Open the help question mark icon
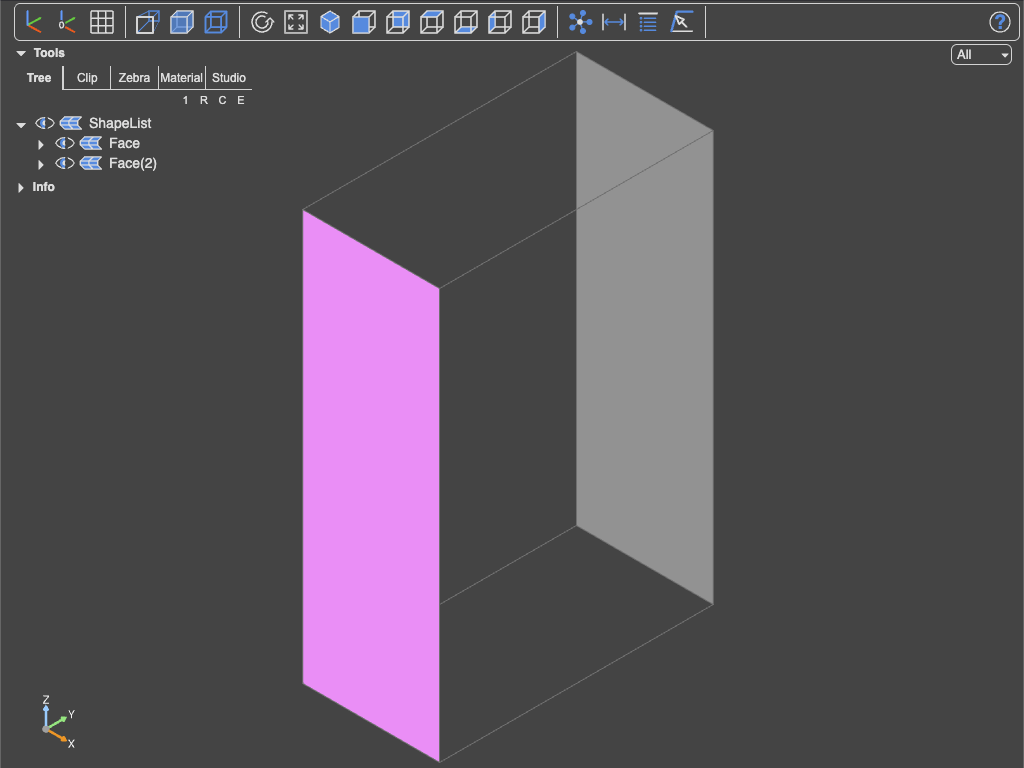The width and height of the screenshot is (1024, 768). [999, 22]
